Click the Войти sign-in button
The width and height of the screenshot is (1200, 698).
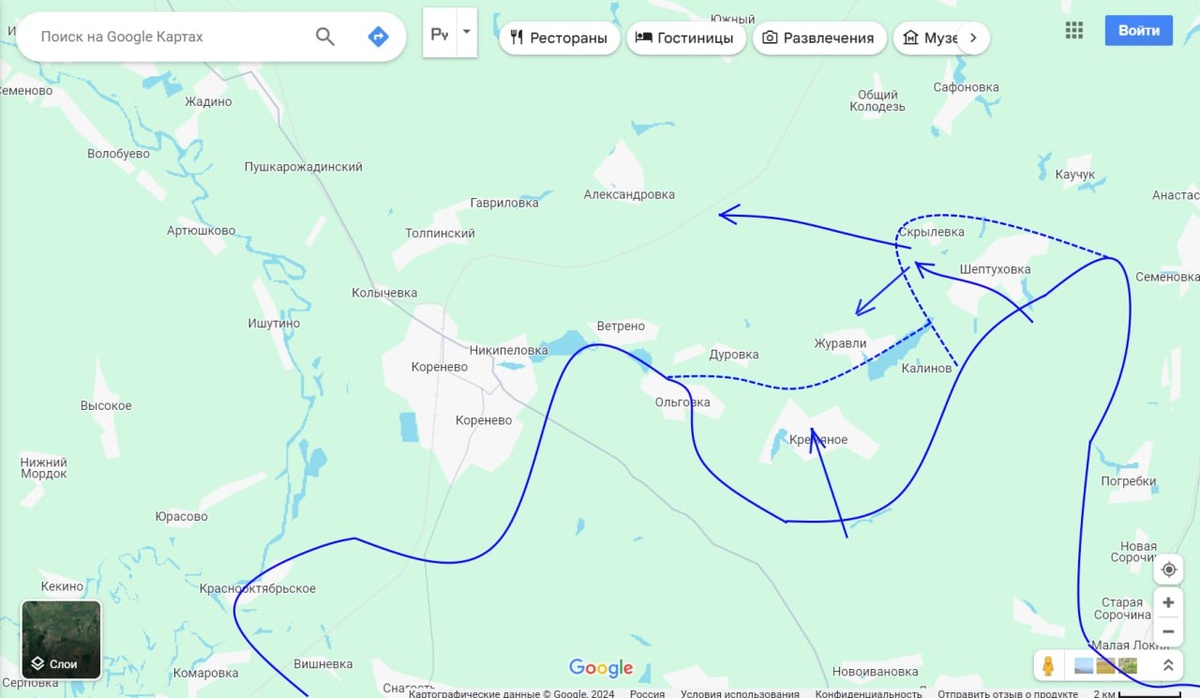[1139, 30]
